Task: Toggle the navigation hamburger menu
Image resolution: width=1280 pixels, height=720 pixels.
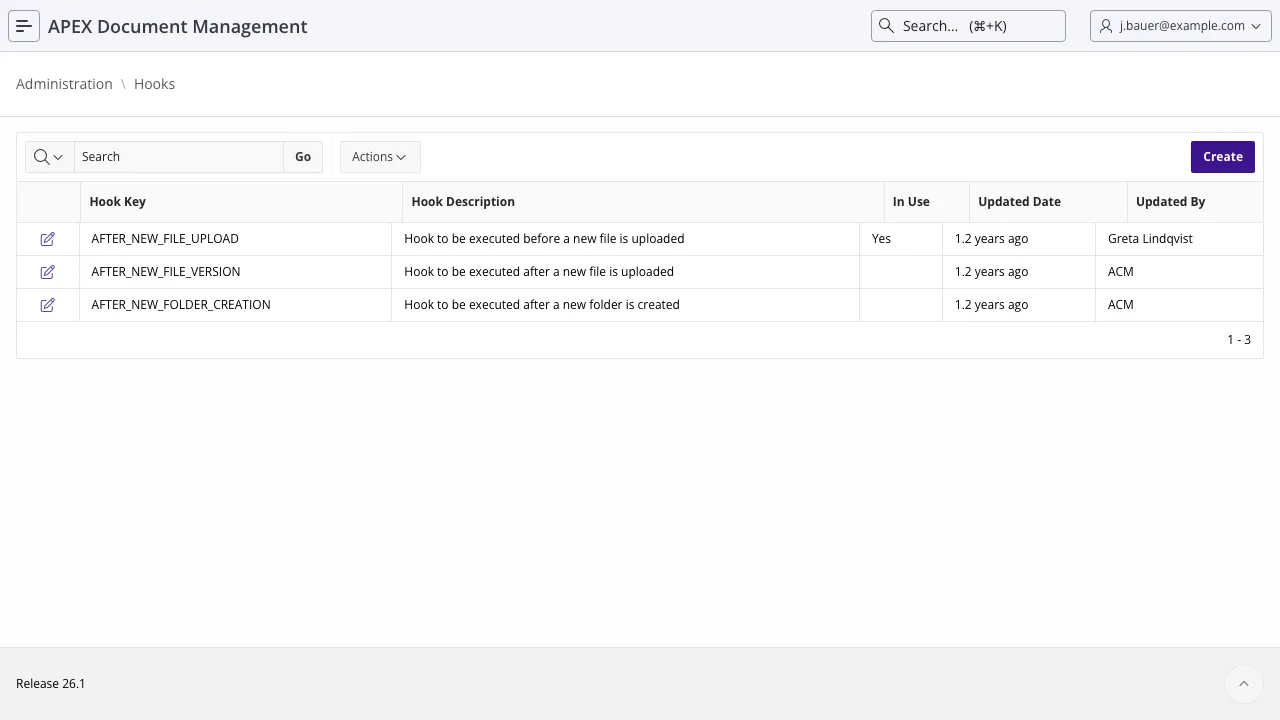Action: point(24,26)
